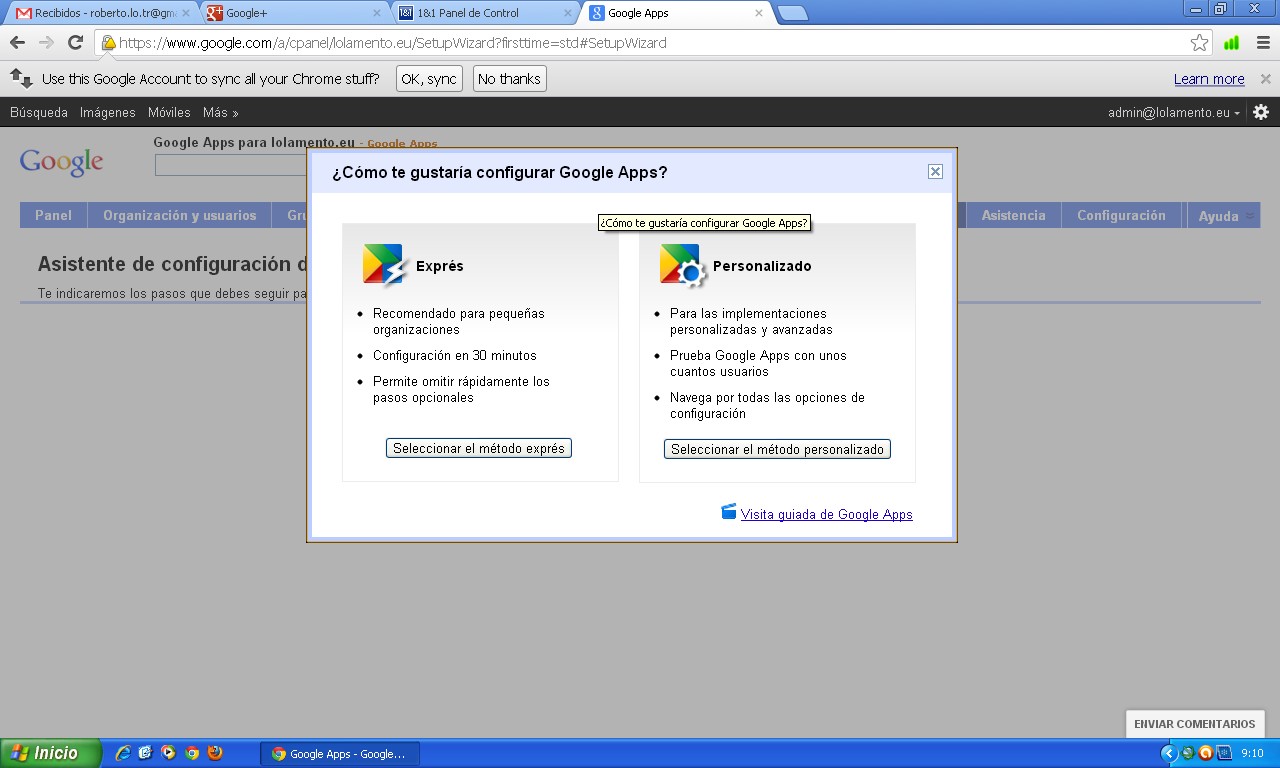Open the Ayuda dropdown menu
The height and width of the screenshot is (768, 1280).
(x=1223, y=216)
